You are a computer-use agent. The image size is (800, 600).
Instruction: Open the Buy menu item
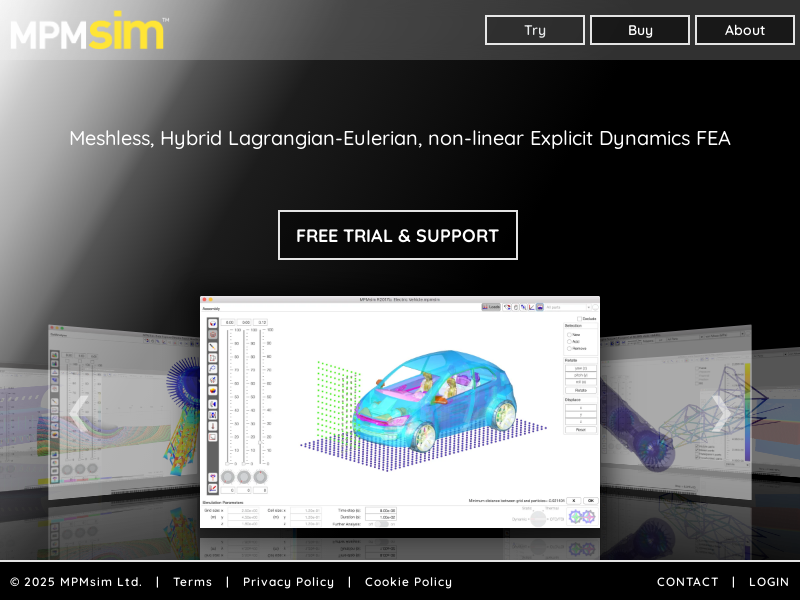coord(640,30)
